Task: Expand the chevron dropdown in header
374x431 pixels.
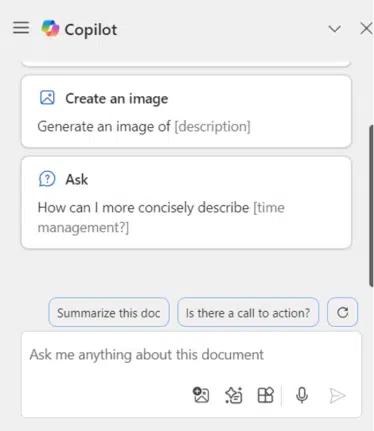Action: coord(335,29)
